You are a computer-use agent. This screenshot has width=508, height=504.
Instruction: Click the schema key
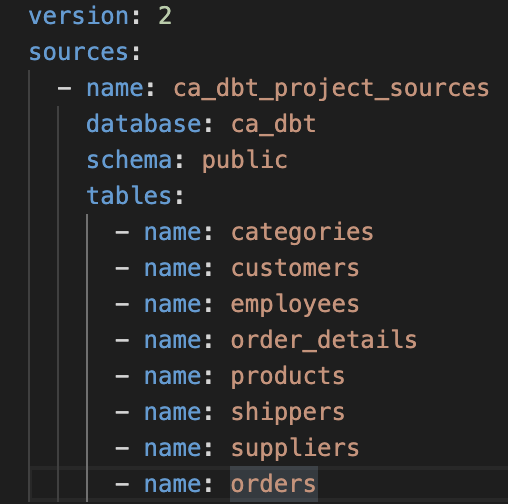(x=129, y=160)
